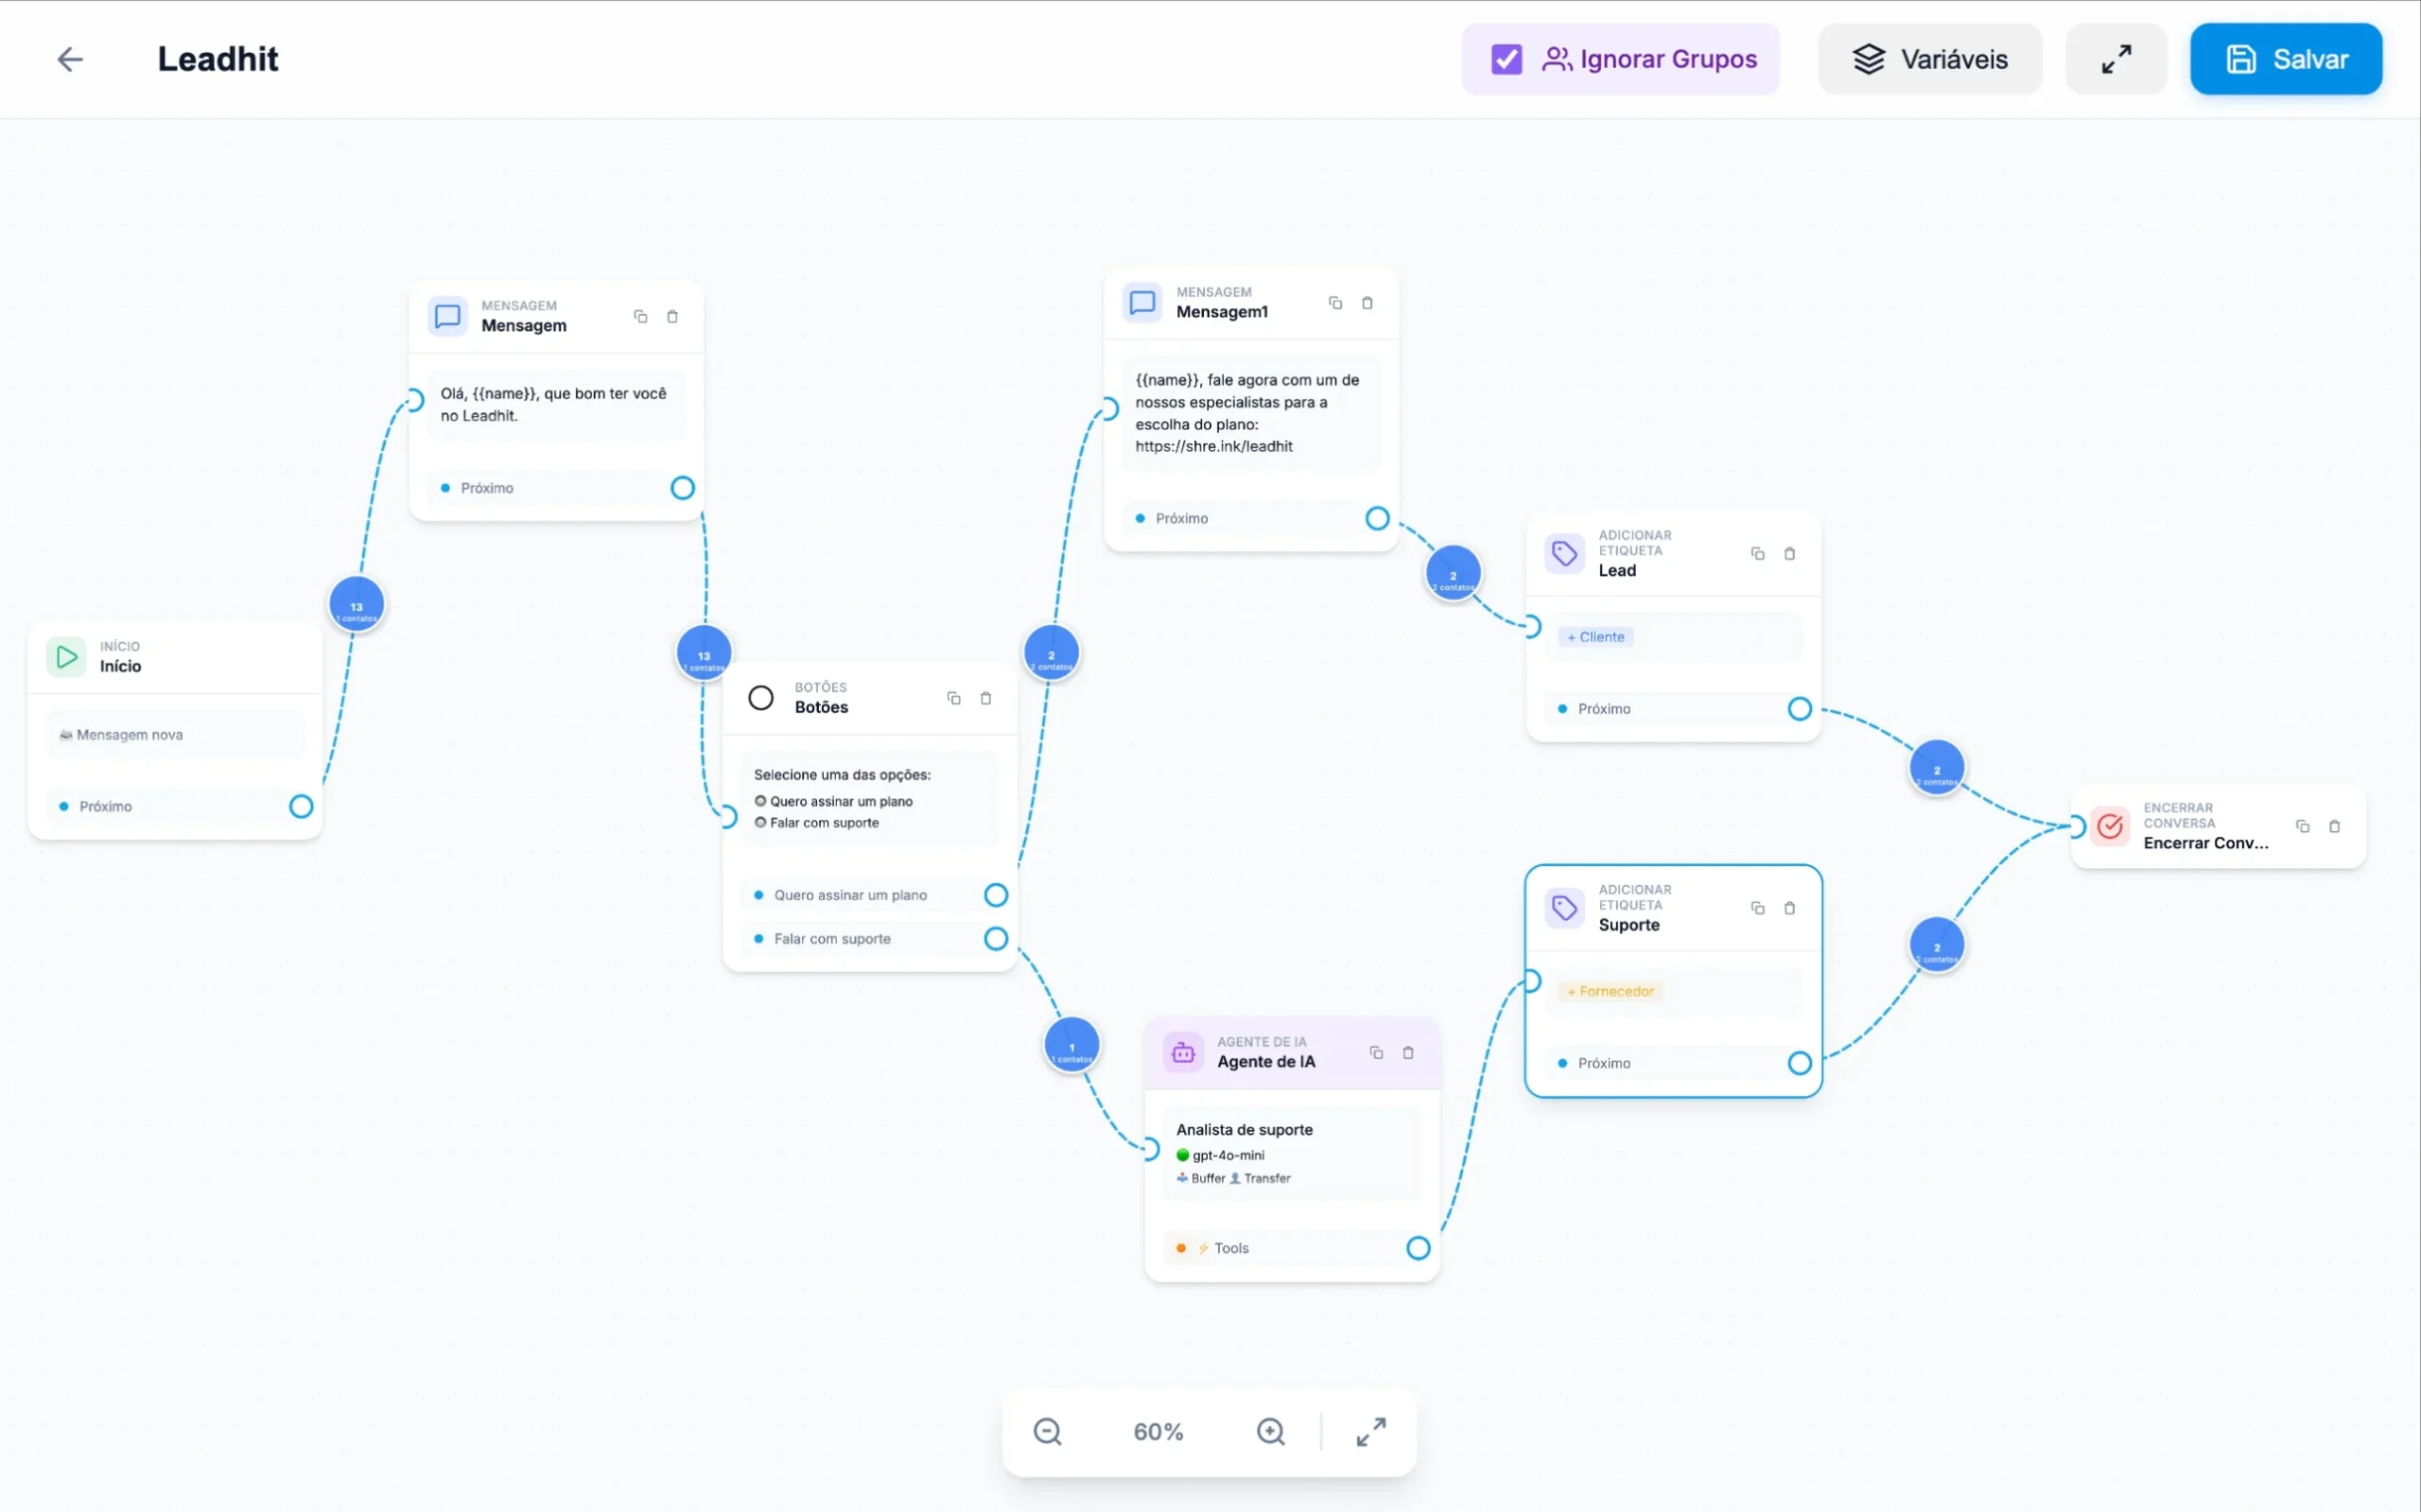
Task: Click the back arrow beside Leadhit
Action: (70, 60)
